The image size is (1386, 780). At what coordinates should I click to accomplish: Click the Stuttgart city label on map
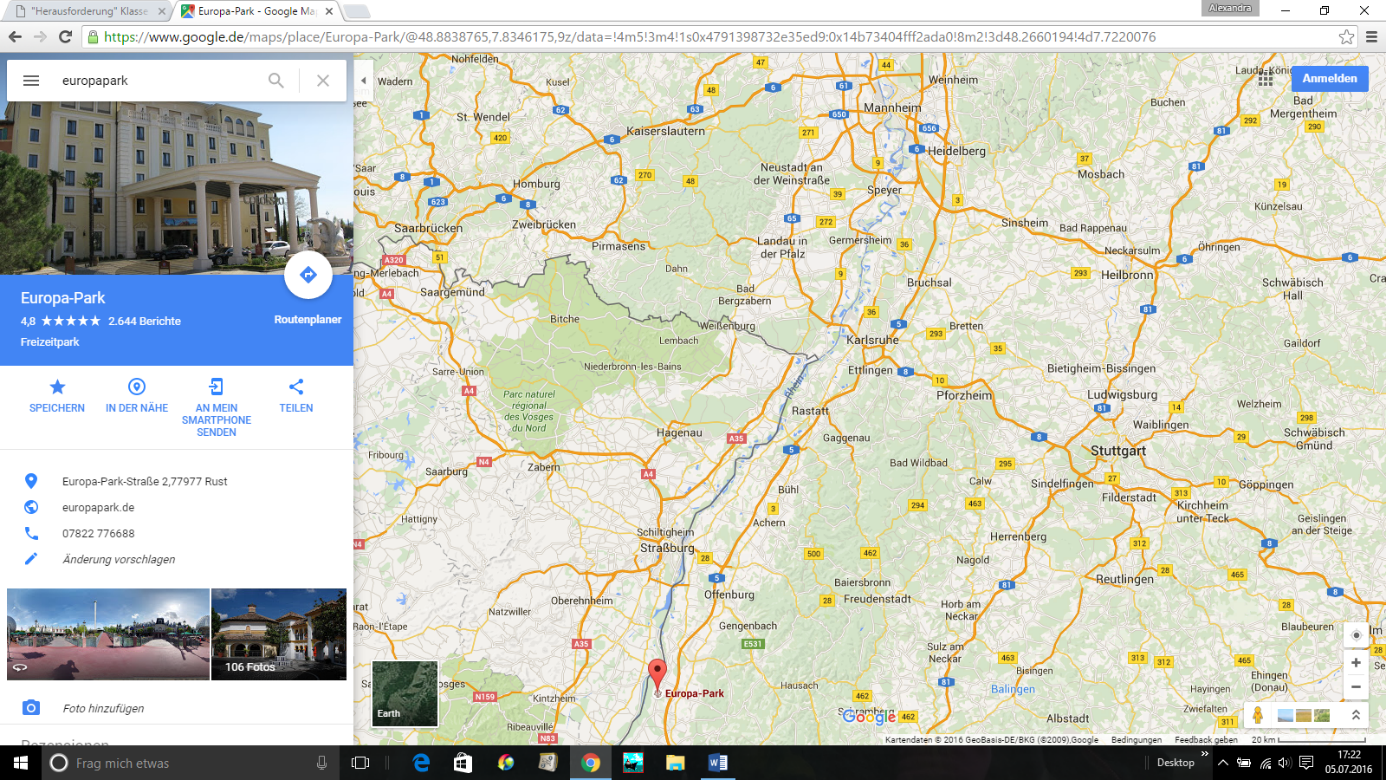(1118, 451)
